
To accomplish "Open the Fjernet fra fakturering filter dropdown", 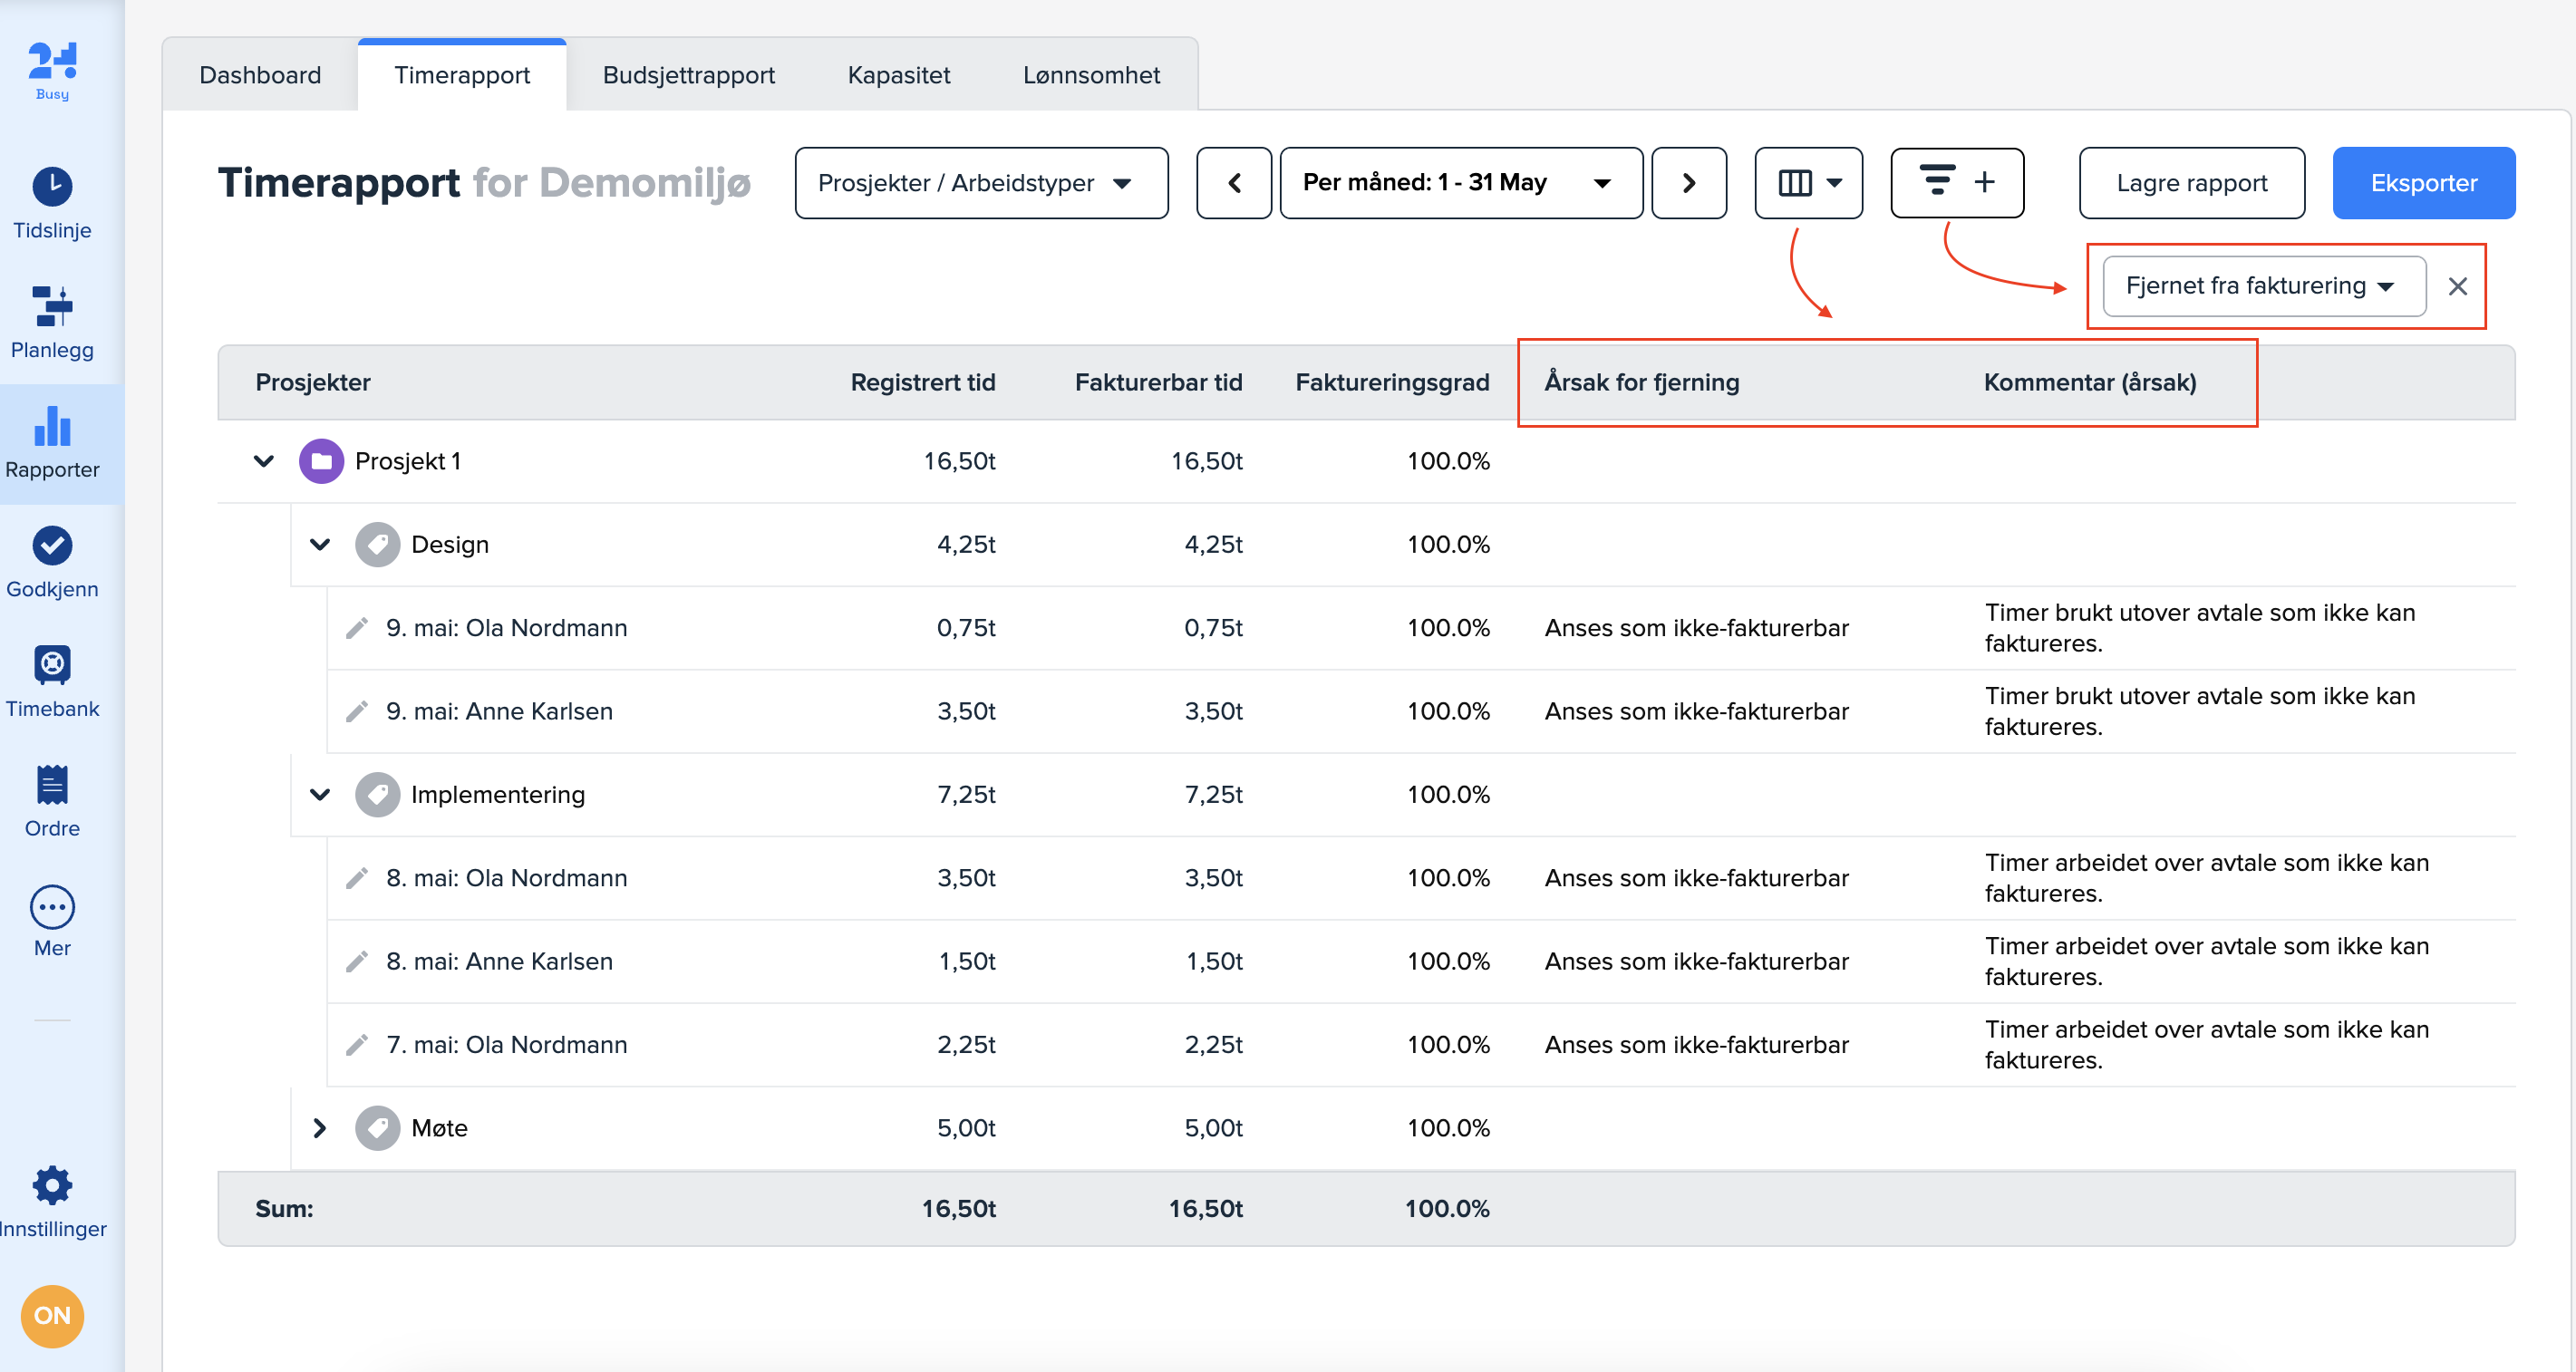I will pyautogui.click(x=2263, y=286).
